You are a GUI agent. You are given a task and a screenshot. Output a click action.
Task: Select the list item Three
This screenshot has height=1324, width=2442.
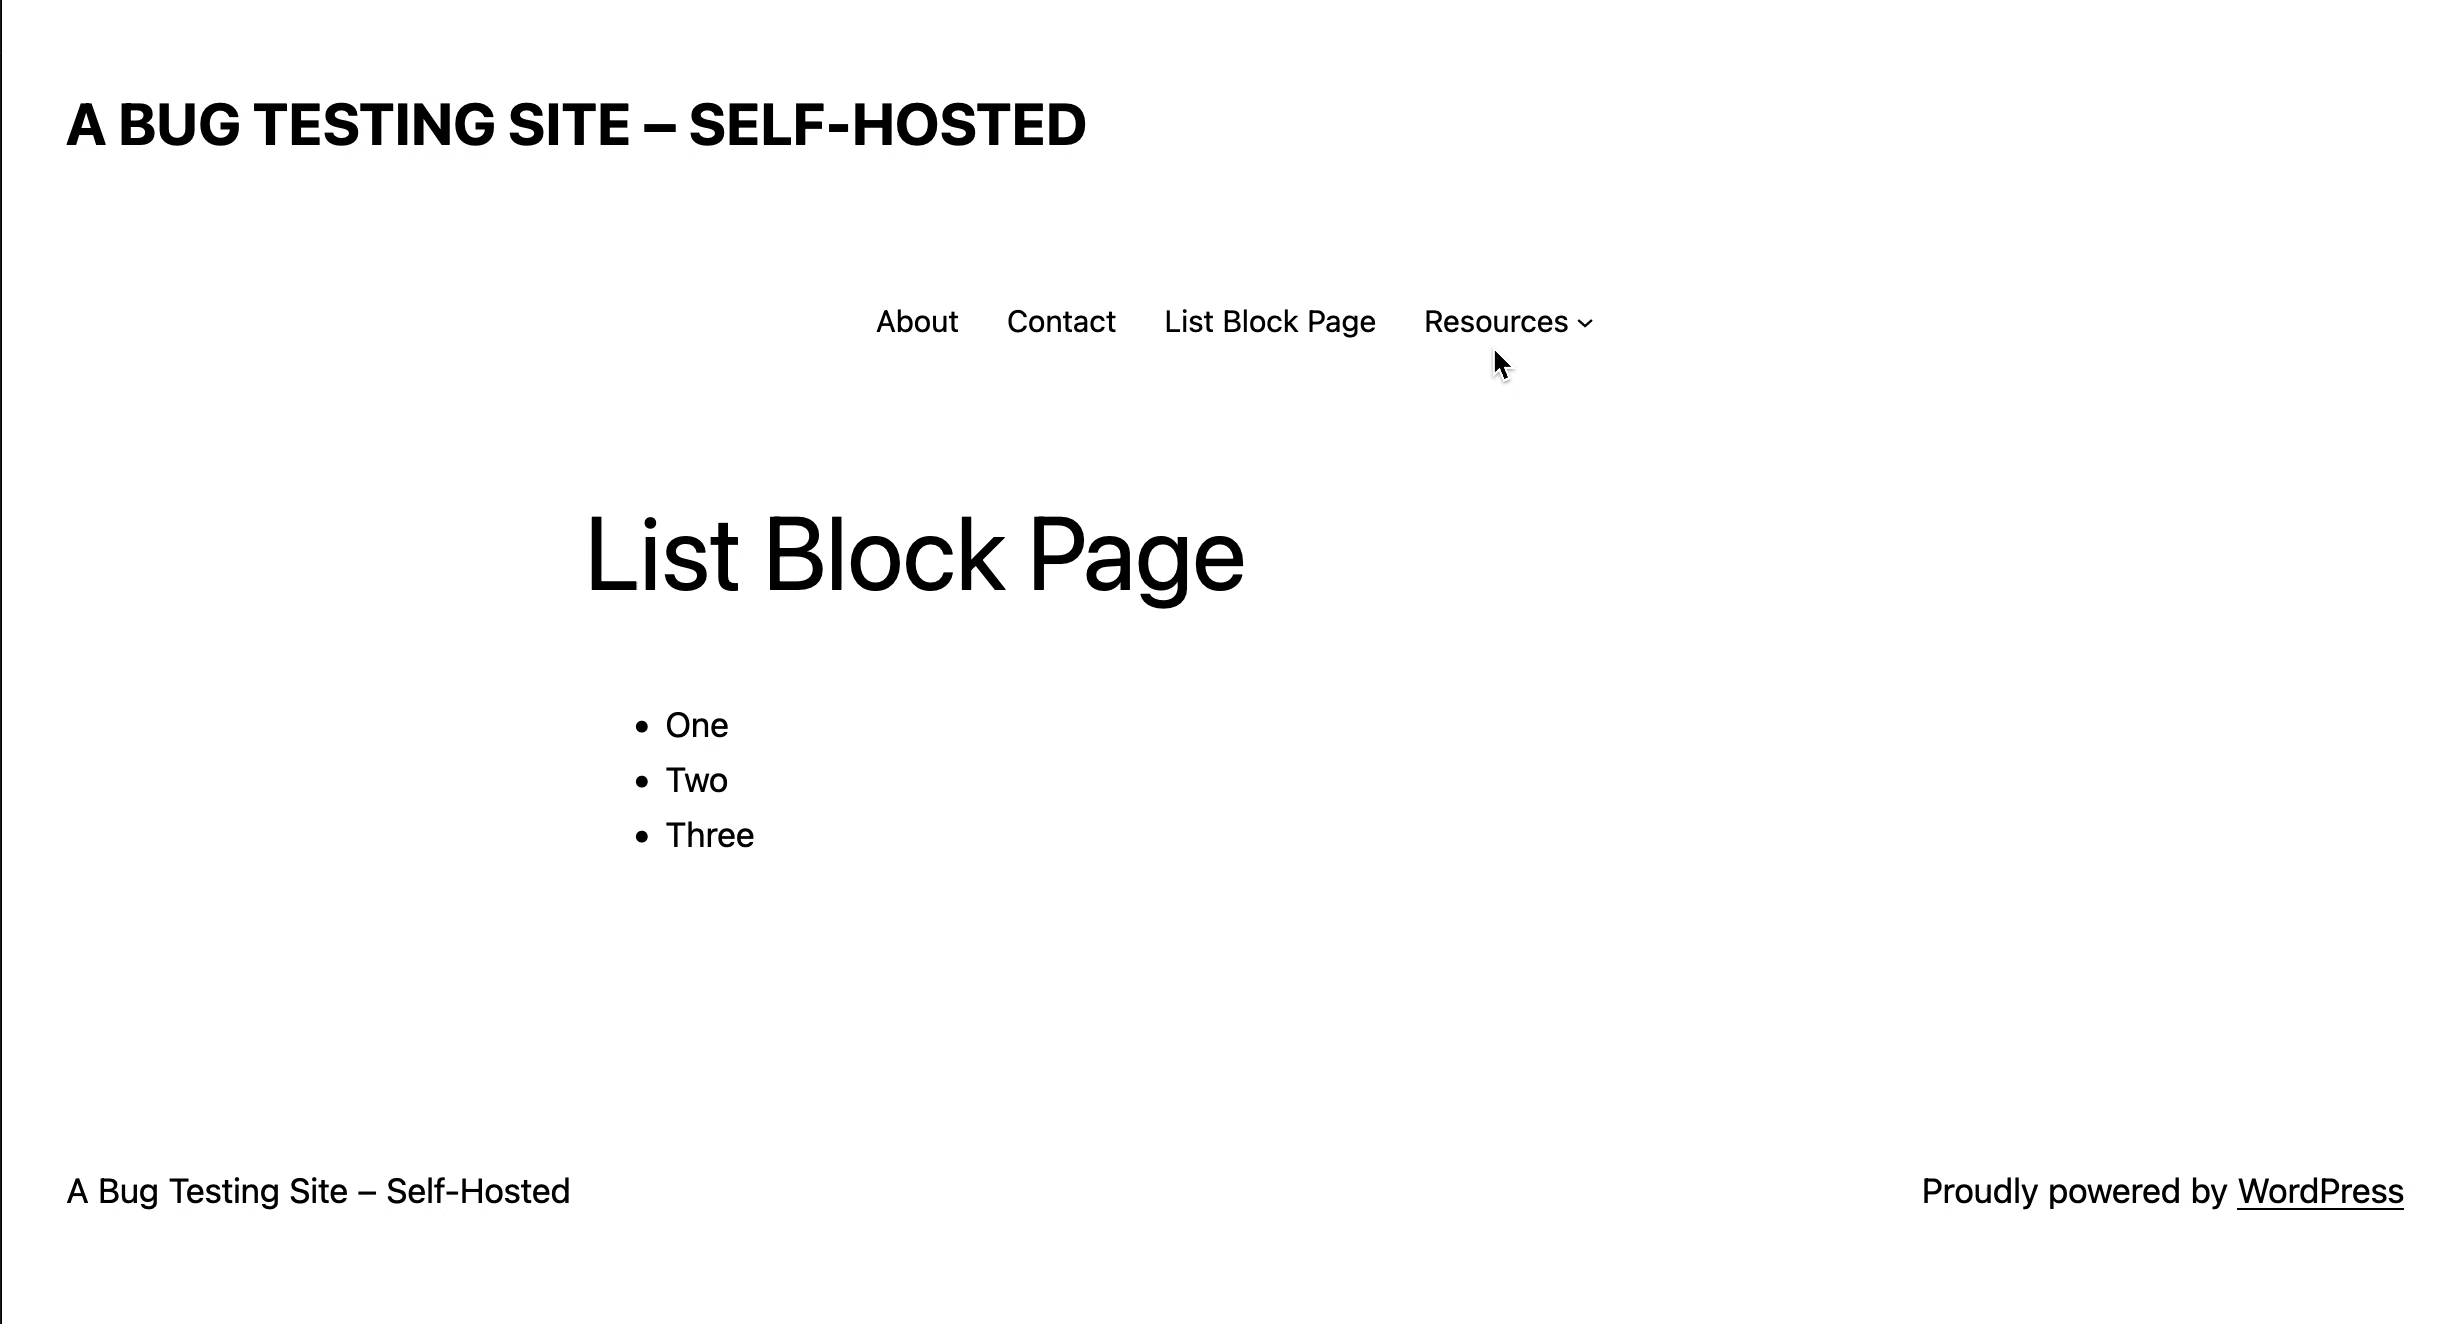coord(710,834)
